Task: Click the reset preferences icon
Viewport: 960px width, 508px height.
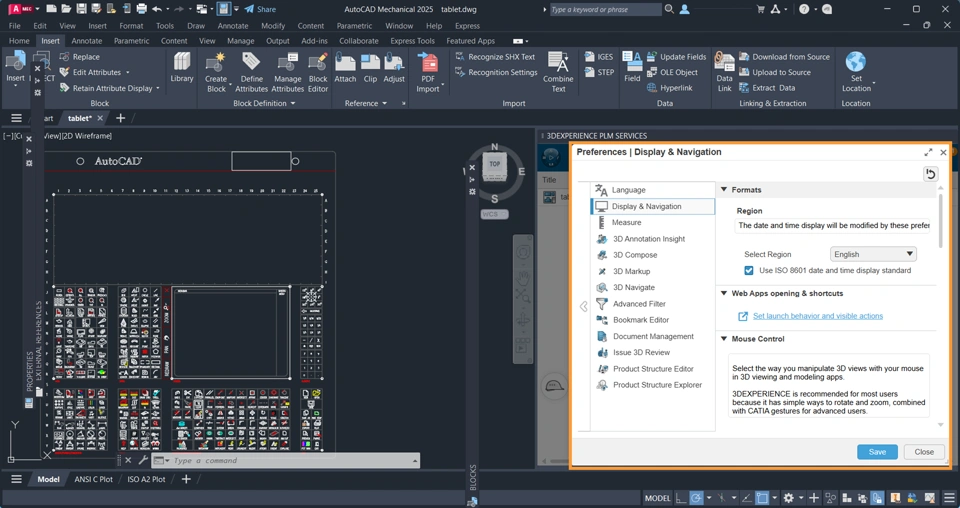Action: point(930,174)
